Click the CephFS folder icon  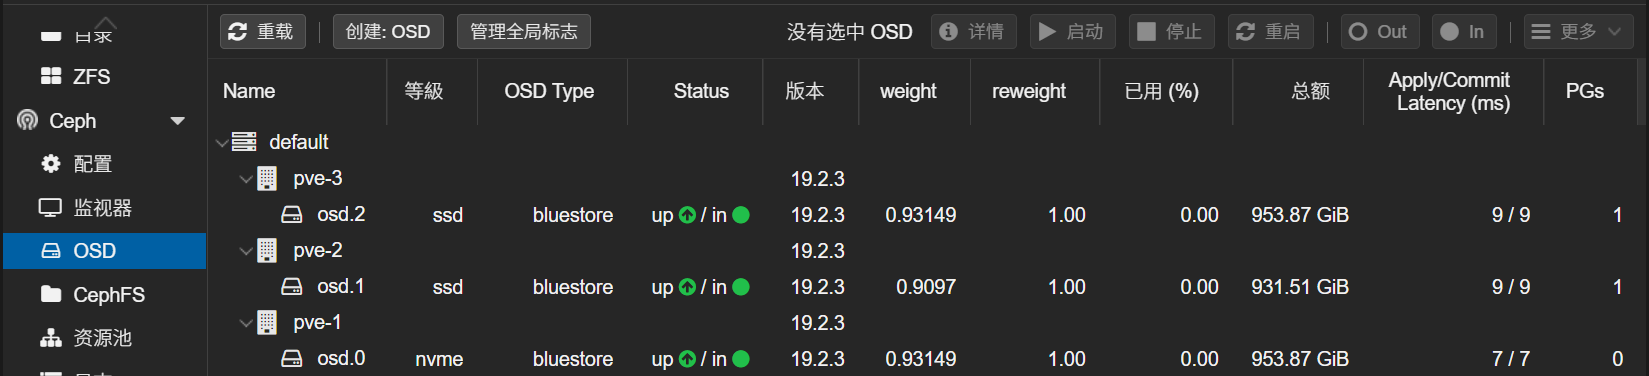(50, 295)
